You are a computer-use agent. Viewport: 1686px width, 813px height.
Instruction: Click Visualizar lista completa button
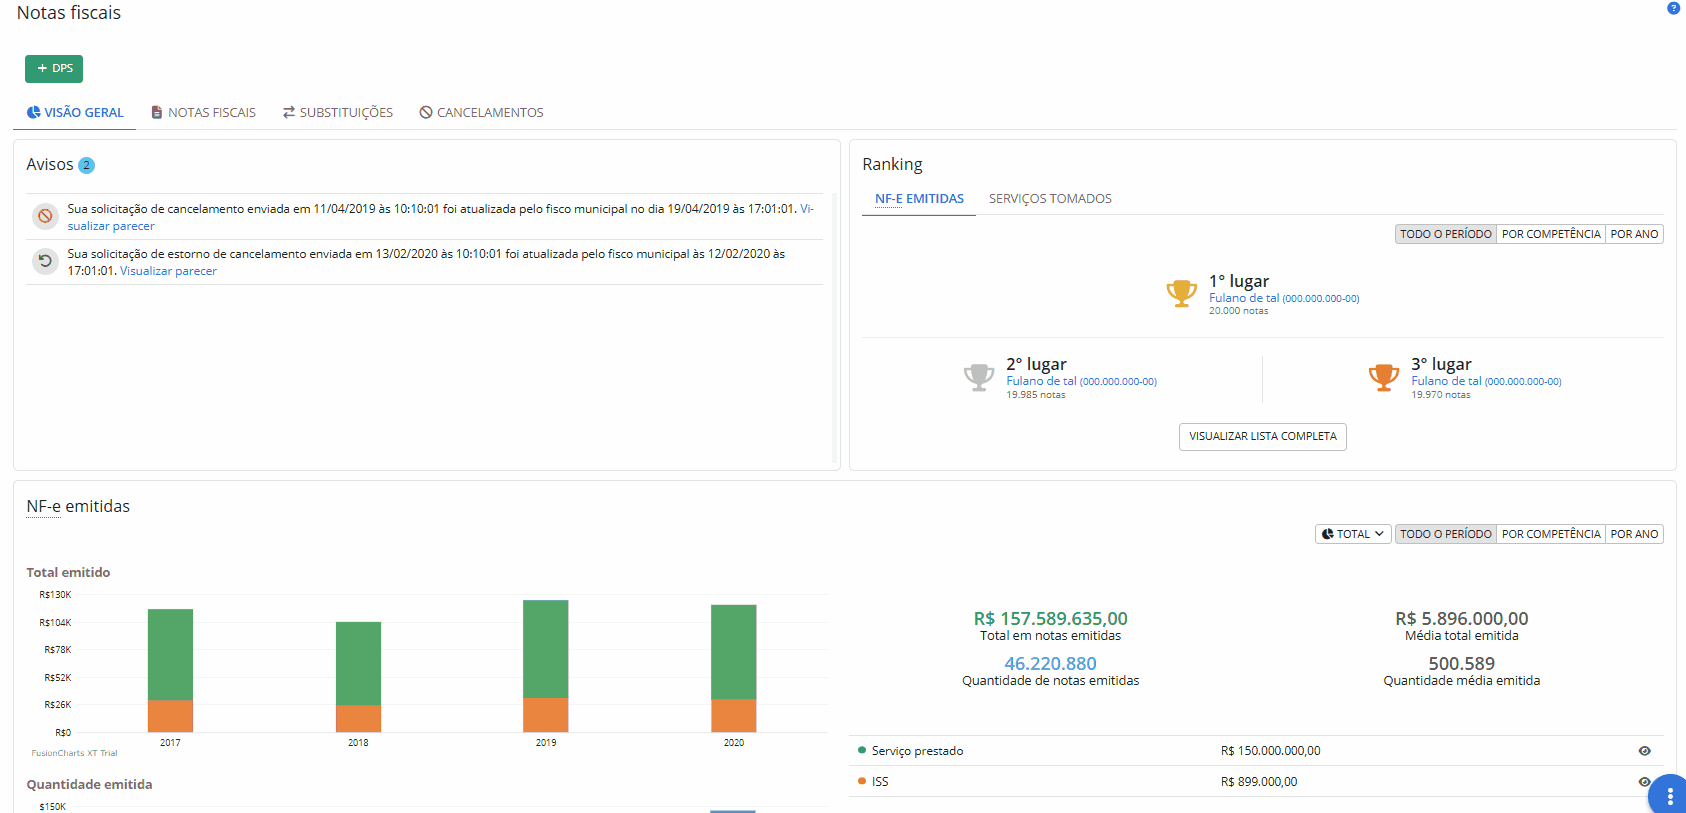(x=1262, y=437)
